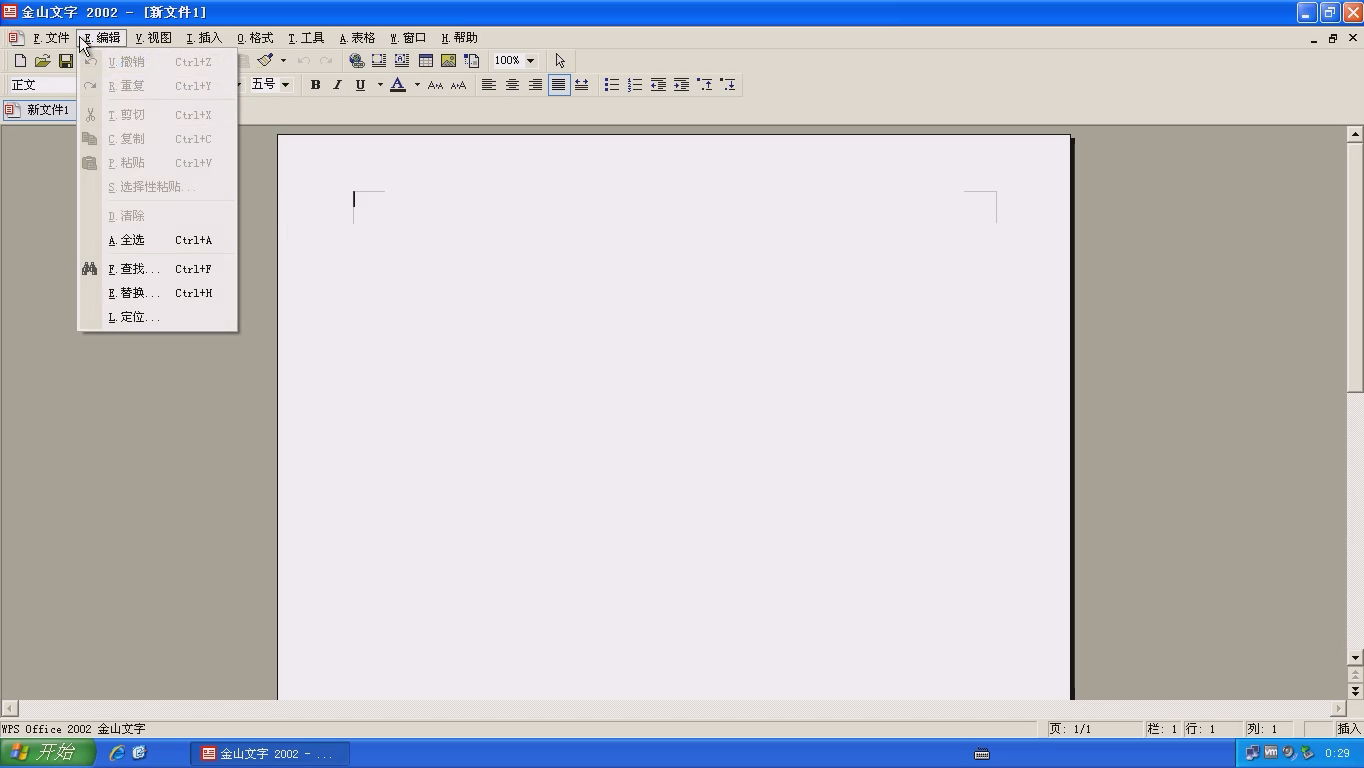Decrease paragraph indent
Screen dimensions: 1364x768
pos(658,85)
